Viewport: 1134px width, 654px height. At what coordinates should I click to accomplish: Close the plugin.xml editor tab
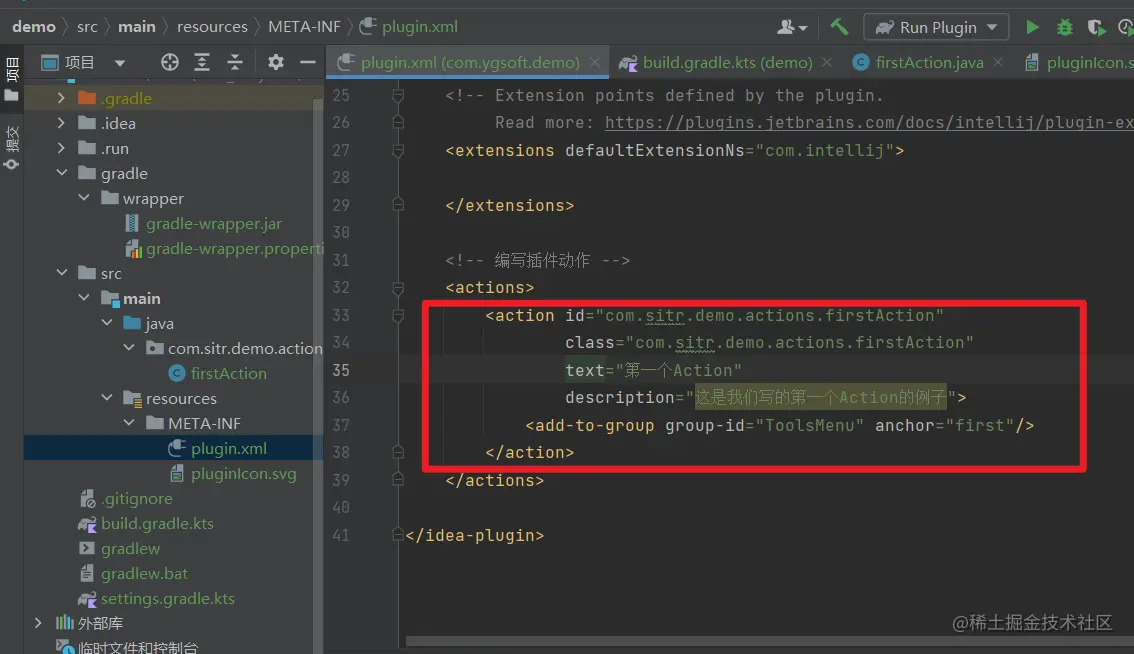(594, 62)
